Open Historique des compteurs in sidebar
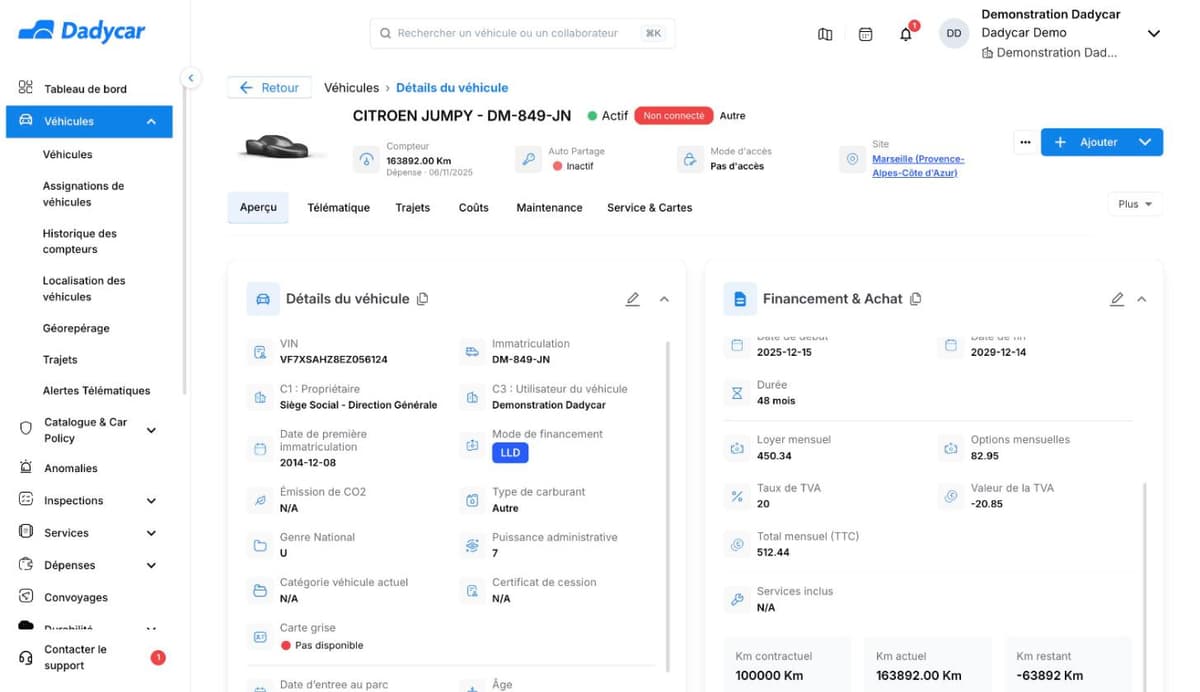The image size is (1200, 692). [79, 241]
